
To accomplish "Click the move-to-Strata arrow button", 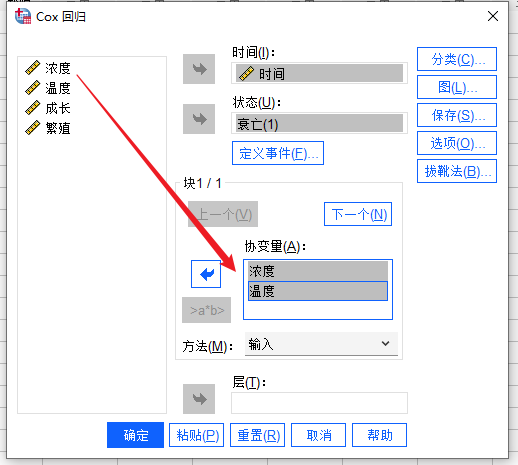I will [x=199, y=399].
